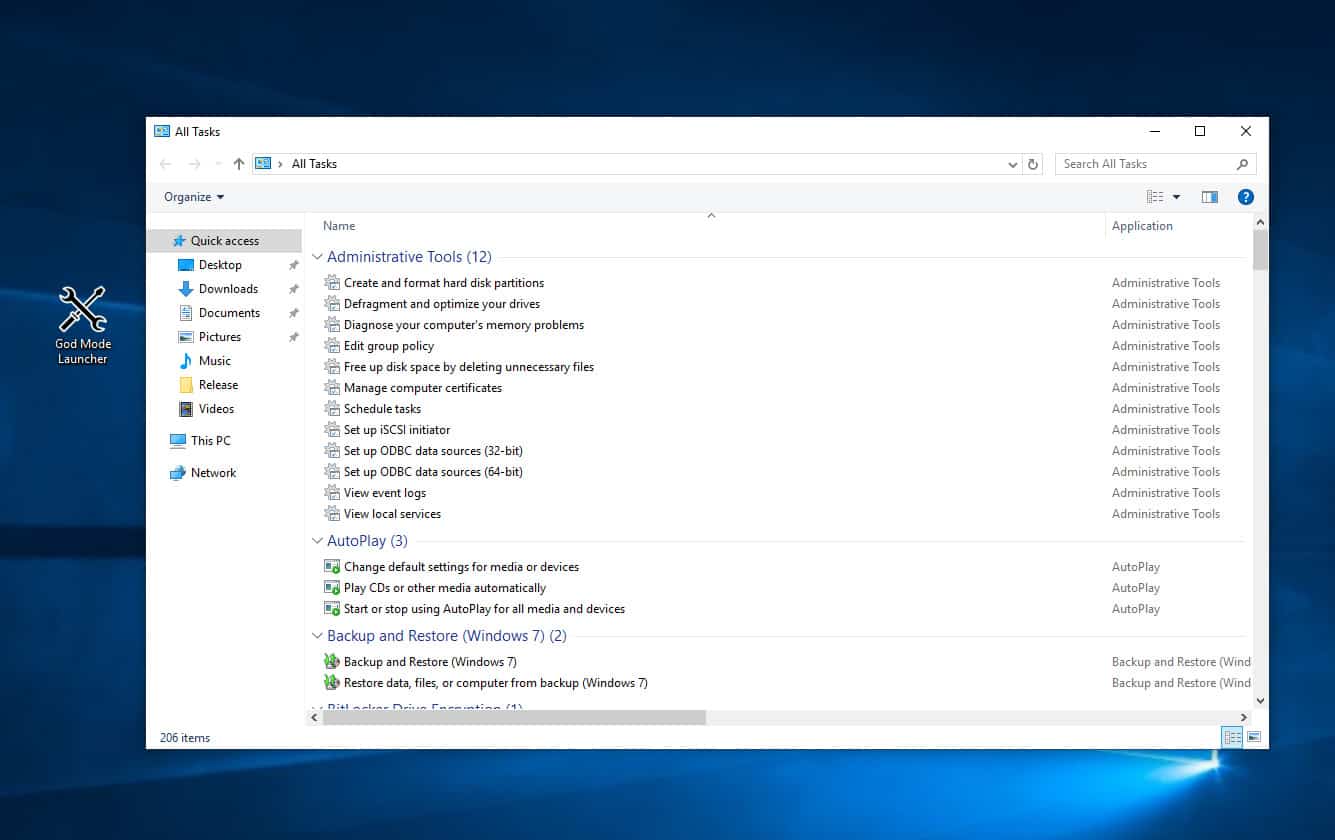Click the Help question mark icon
The image size is (1335, 840).
1245,196
